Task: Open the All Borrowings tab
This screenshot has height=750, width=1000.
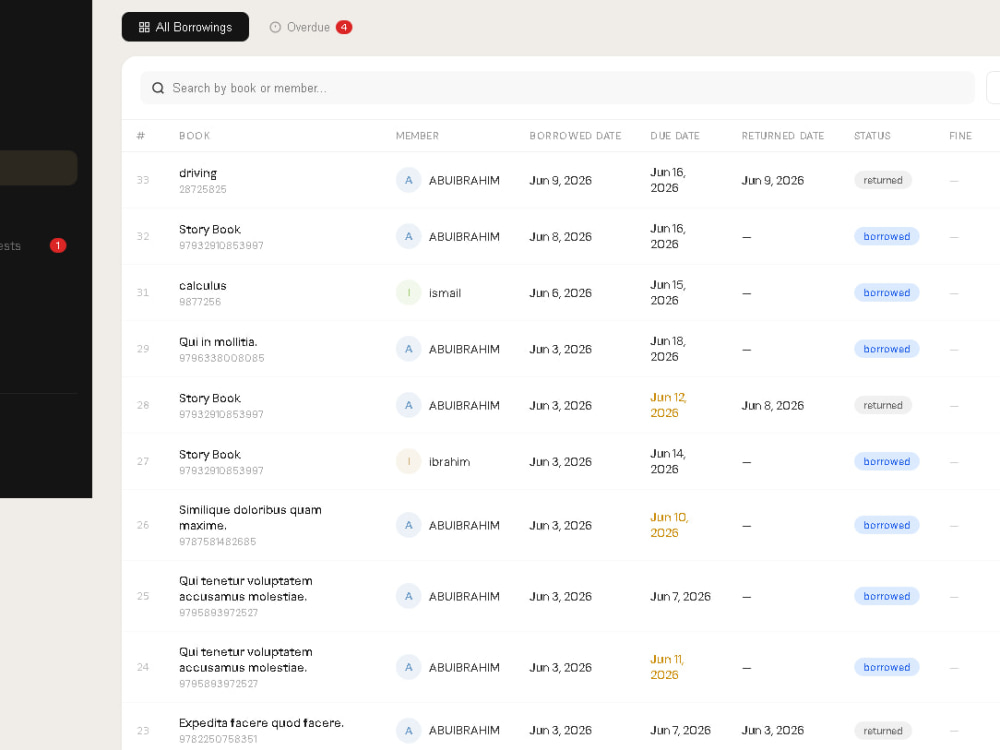Action: pyautogui.click(x=185, y=27)
